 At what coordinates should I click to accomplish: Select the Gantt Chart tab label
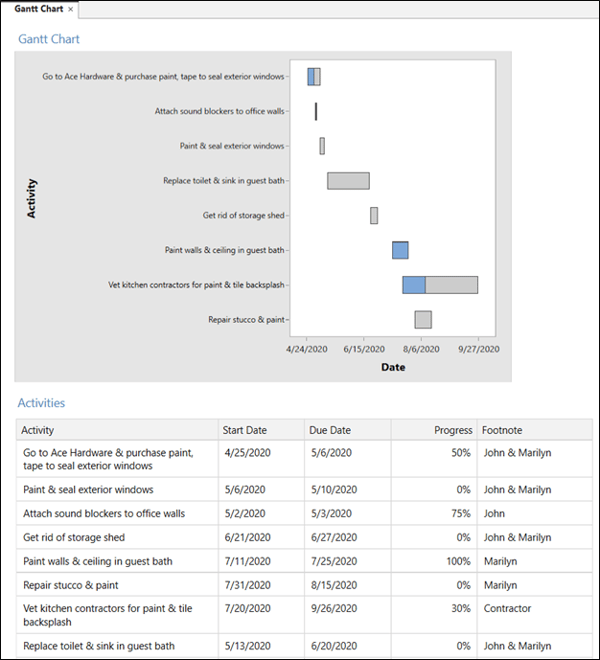[x=35, y=8]
